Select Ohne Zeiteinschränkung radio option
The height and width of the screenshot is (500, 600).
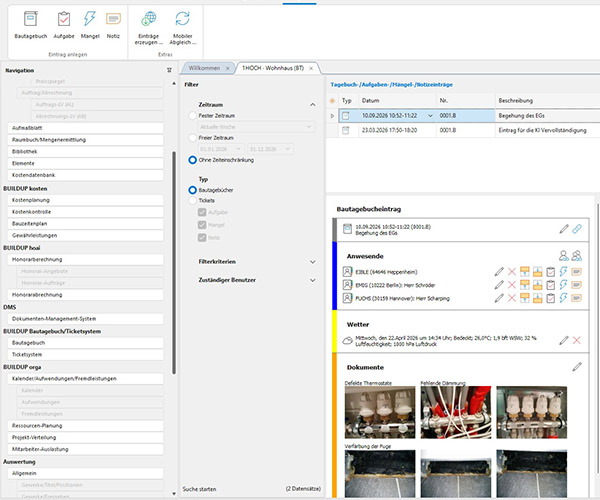pyautogui.click(x=192, y=160)
